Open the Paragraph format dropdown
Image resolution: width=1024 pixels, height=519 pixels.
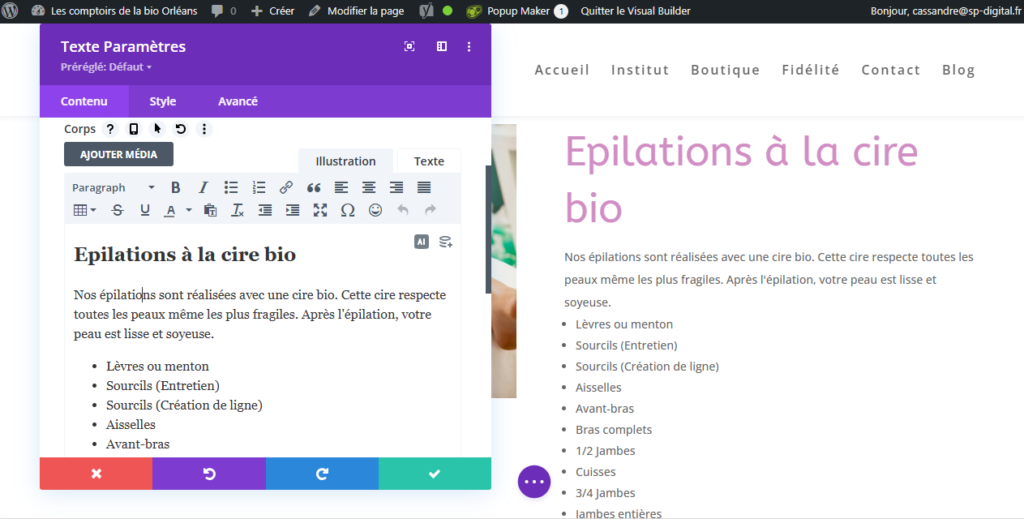coord(114,187)
